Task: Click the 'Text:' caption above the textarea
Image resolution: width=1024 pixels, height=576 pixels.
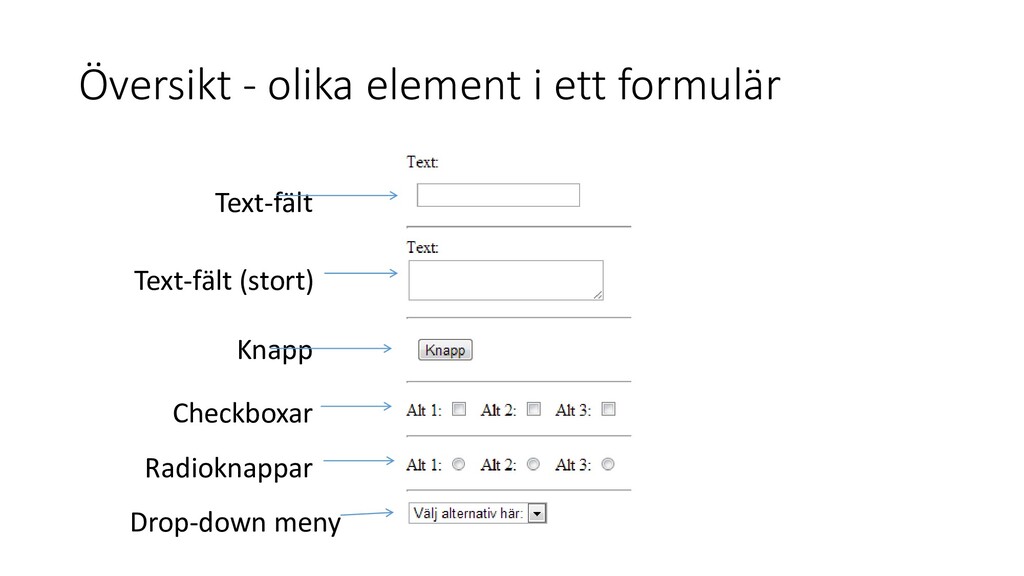Action: point(423,248)
